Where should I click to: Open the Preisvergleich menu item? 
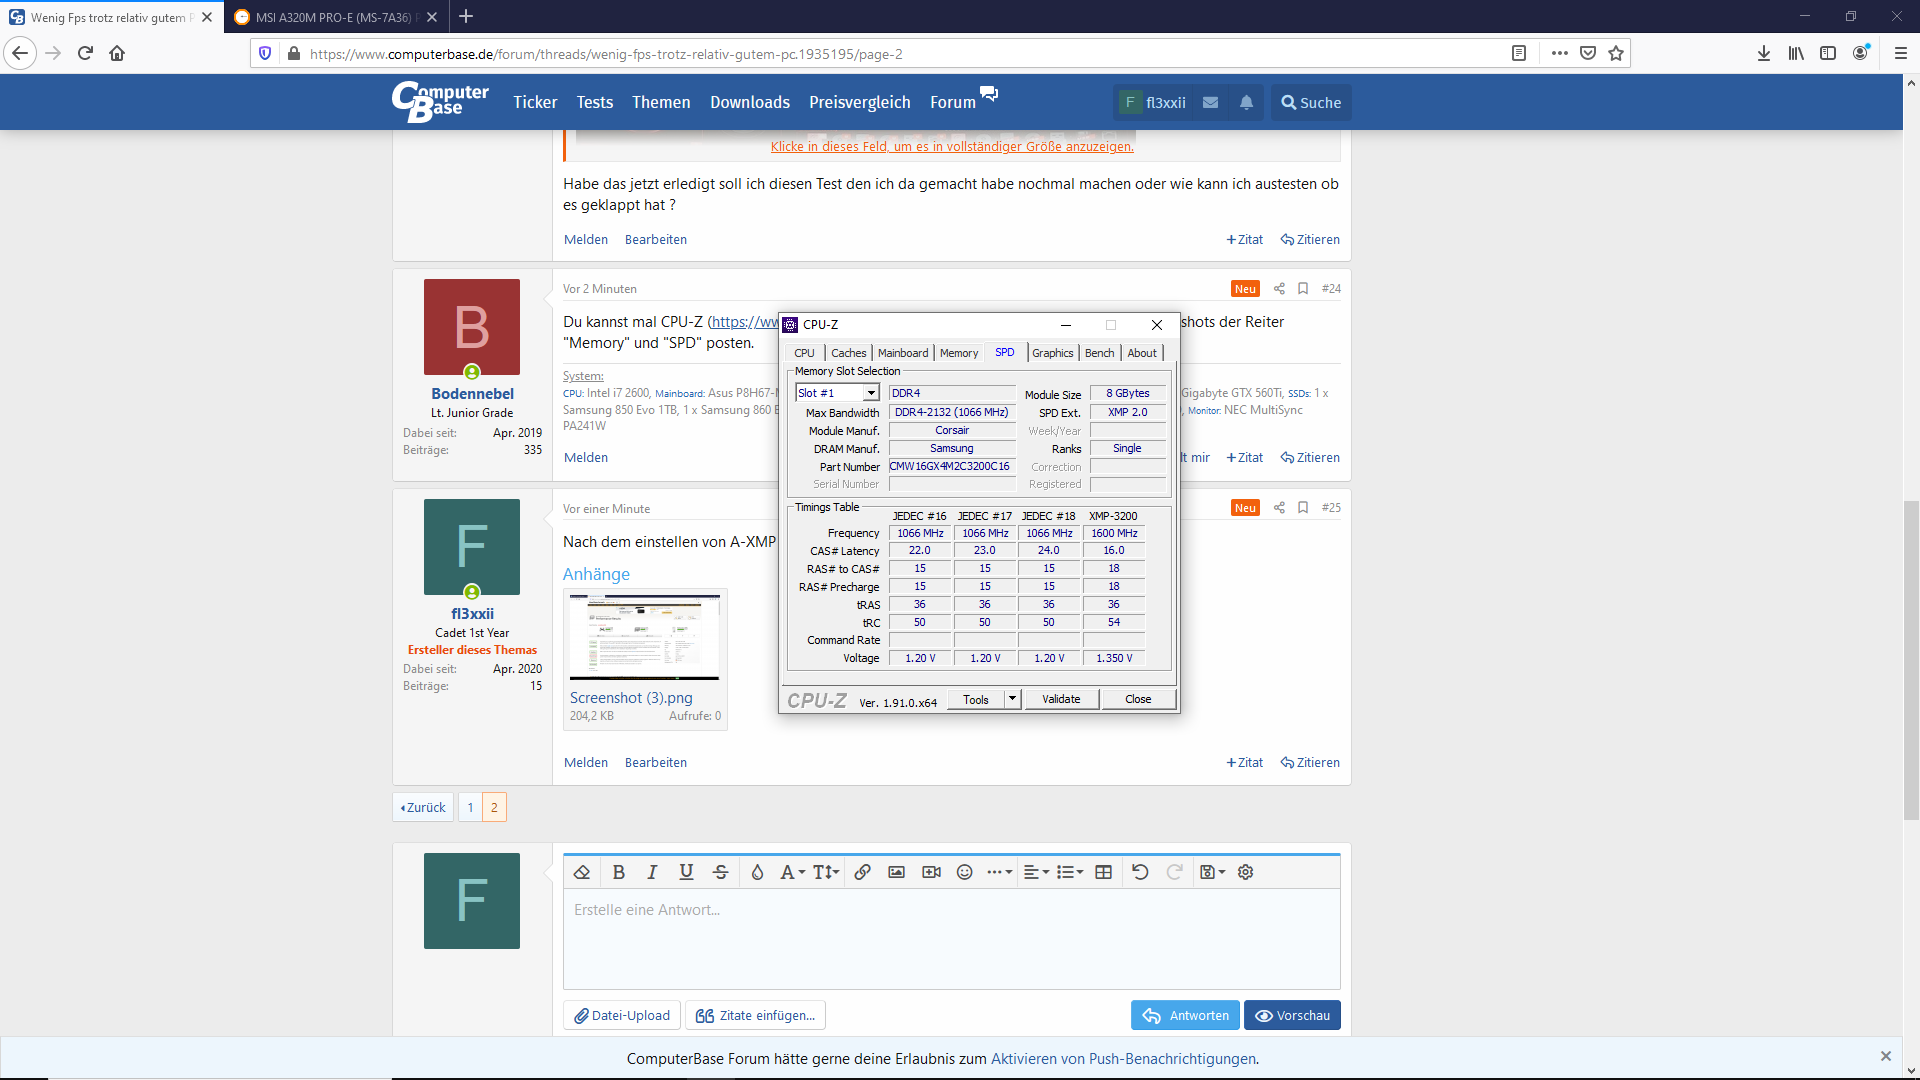point(859,102)
